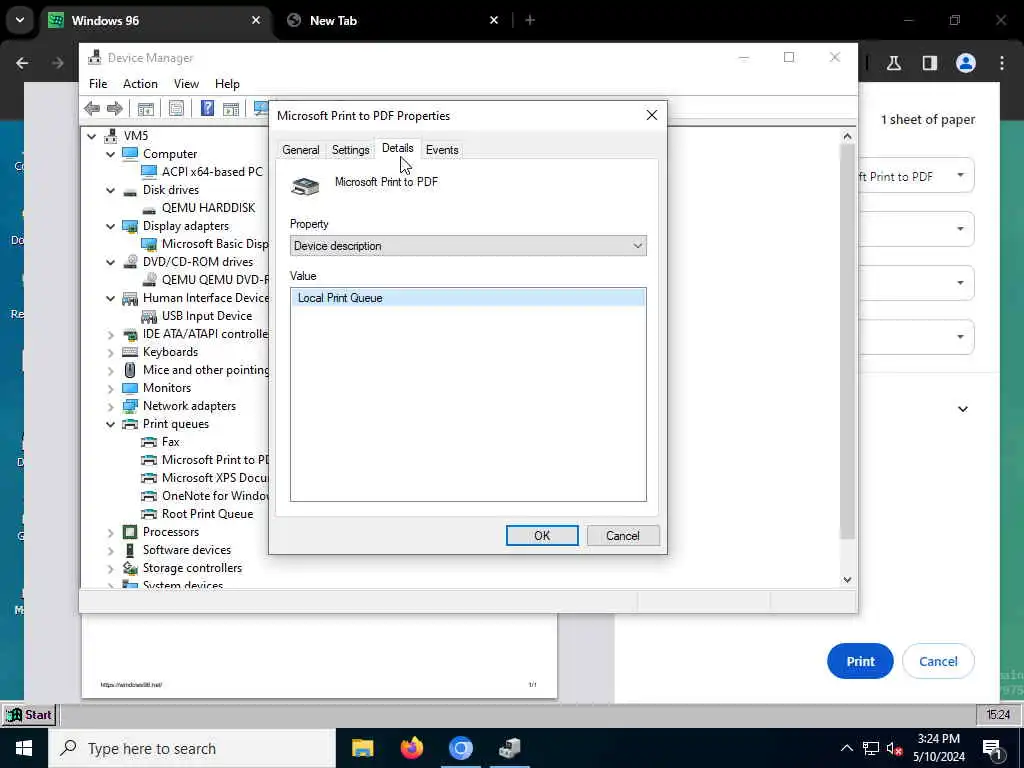
Task: Expand the Keyboards node
Action: click(110, 352)
